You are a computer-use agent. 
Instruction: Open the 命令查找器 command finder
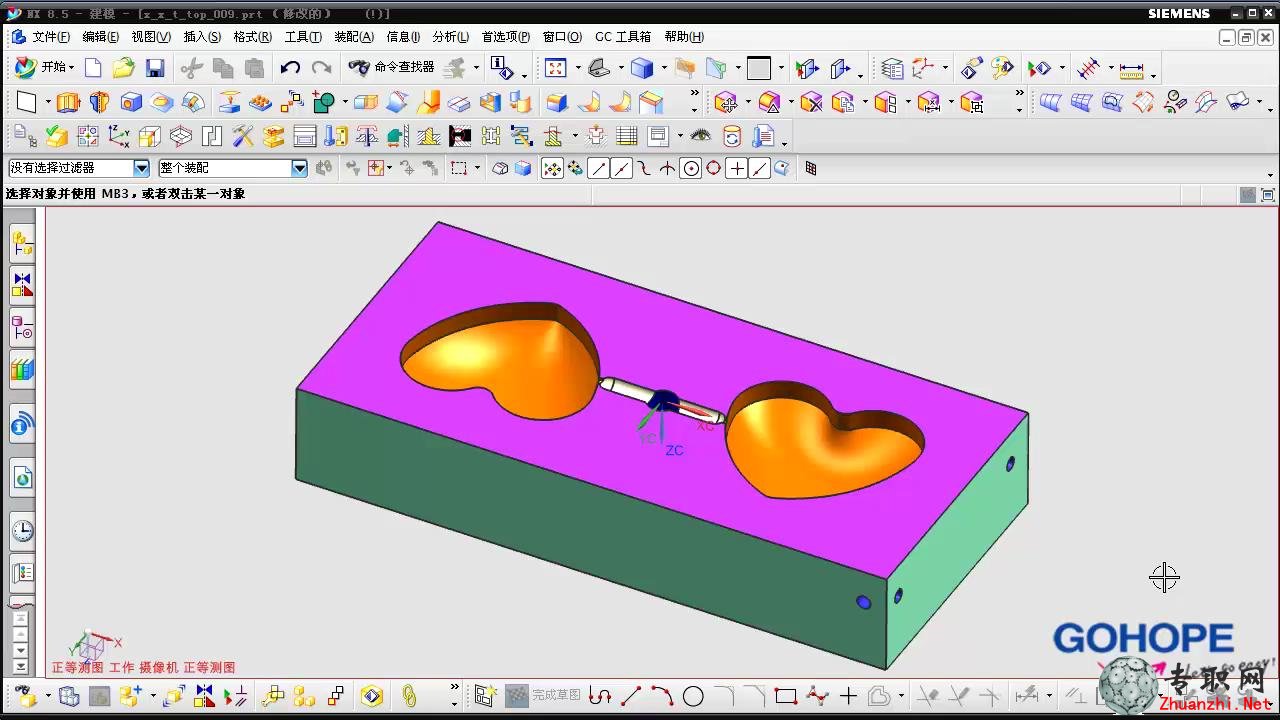(x=392, y=67)
